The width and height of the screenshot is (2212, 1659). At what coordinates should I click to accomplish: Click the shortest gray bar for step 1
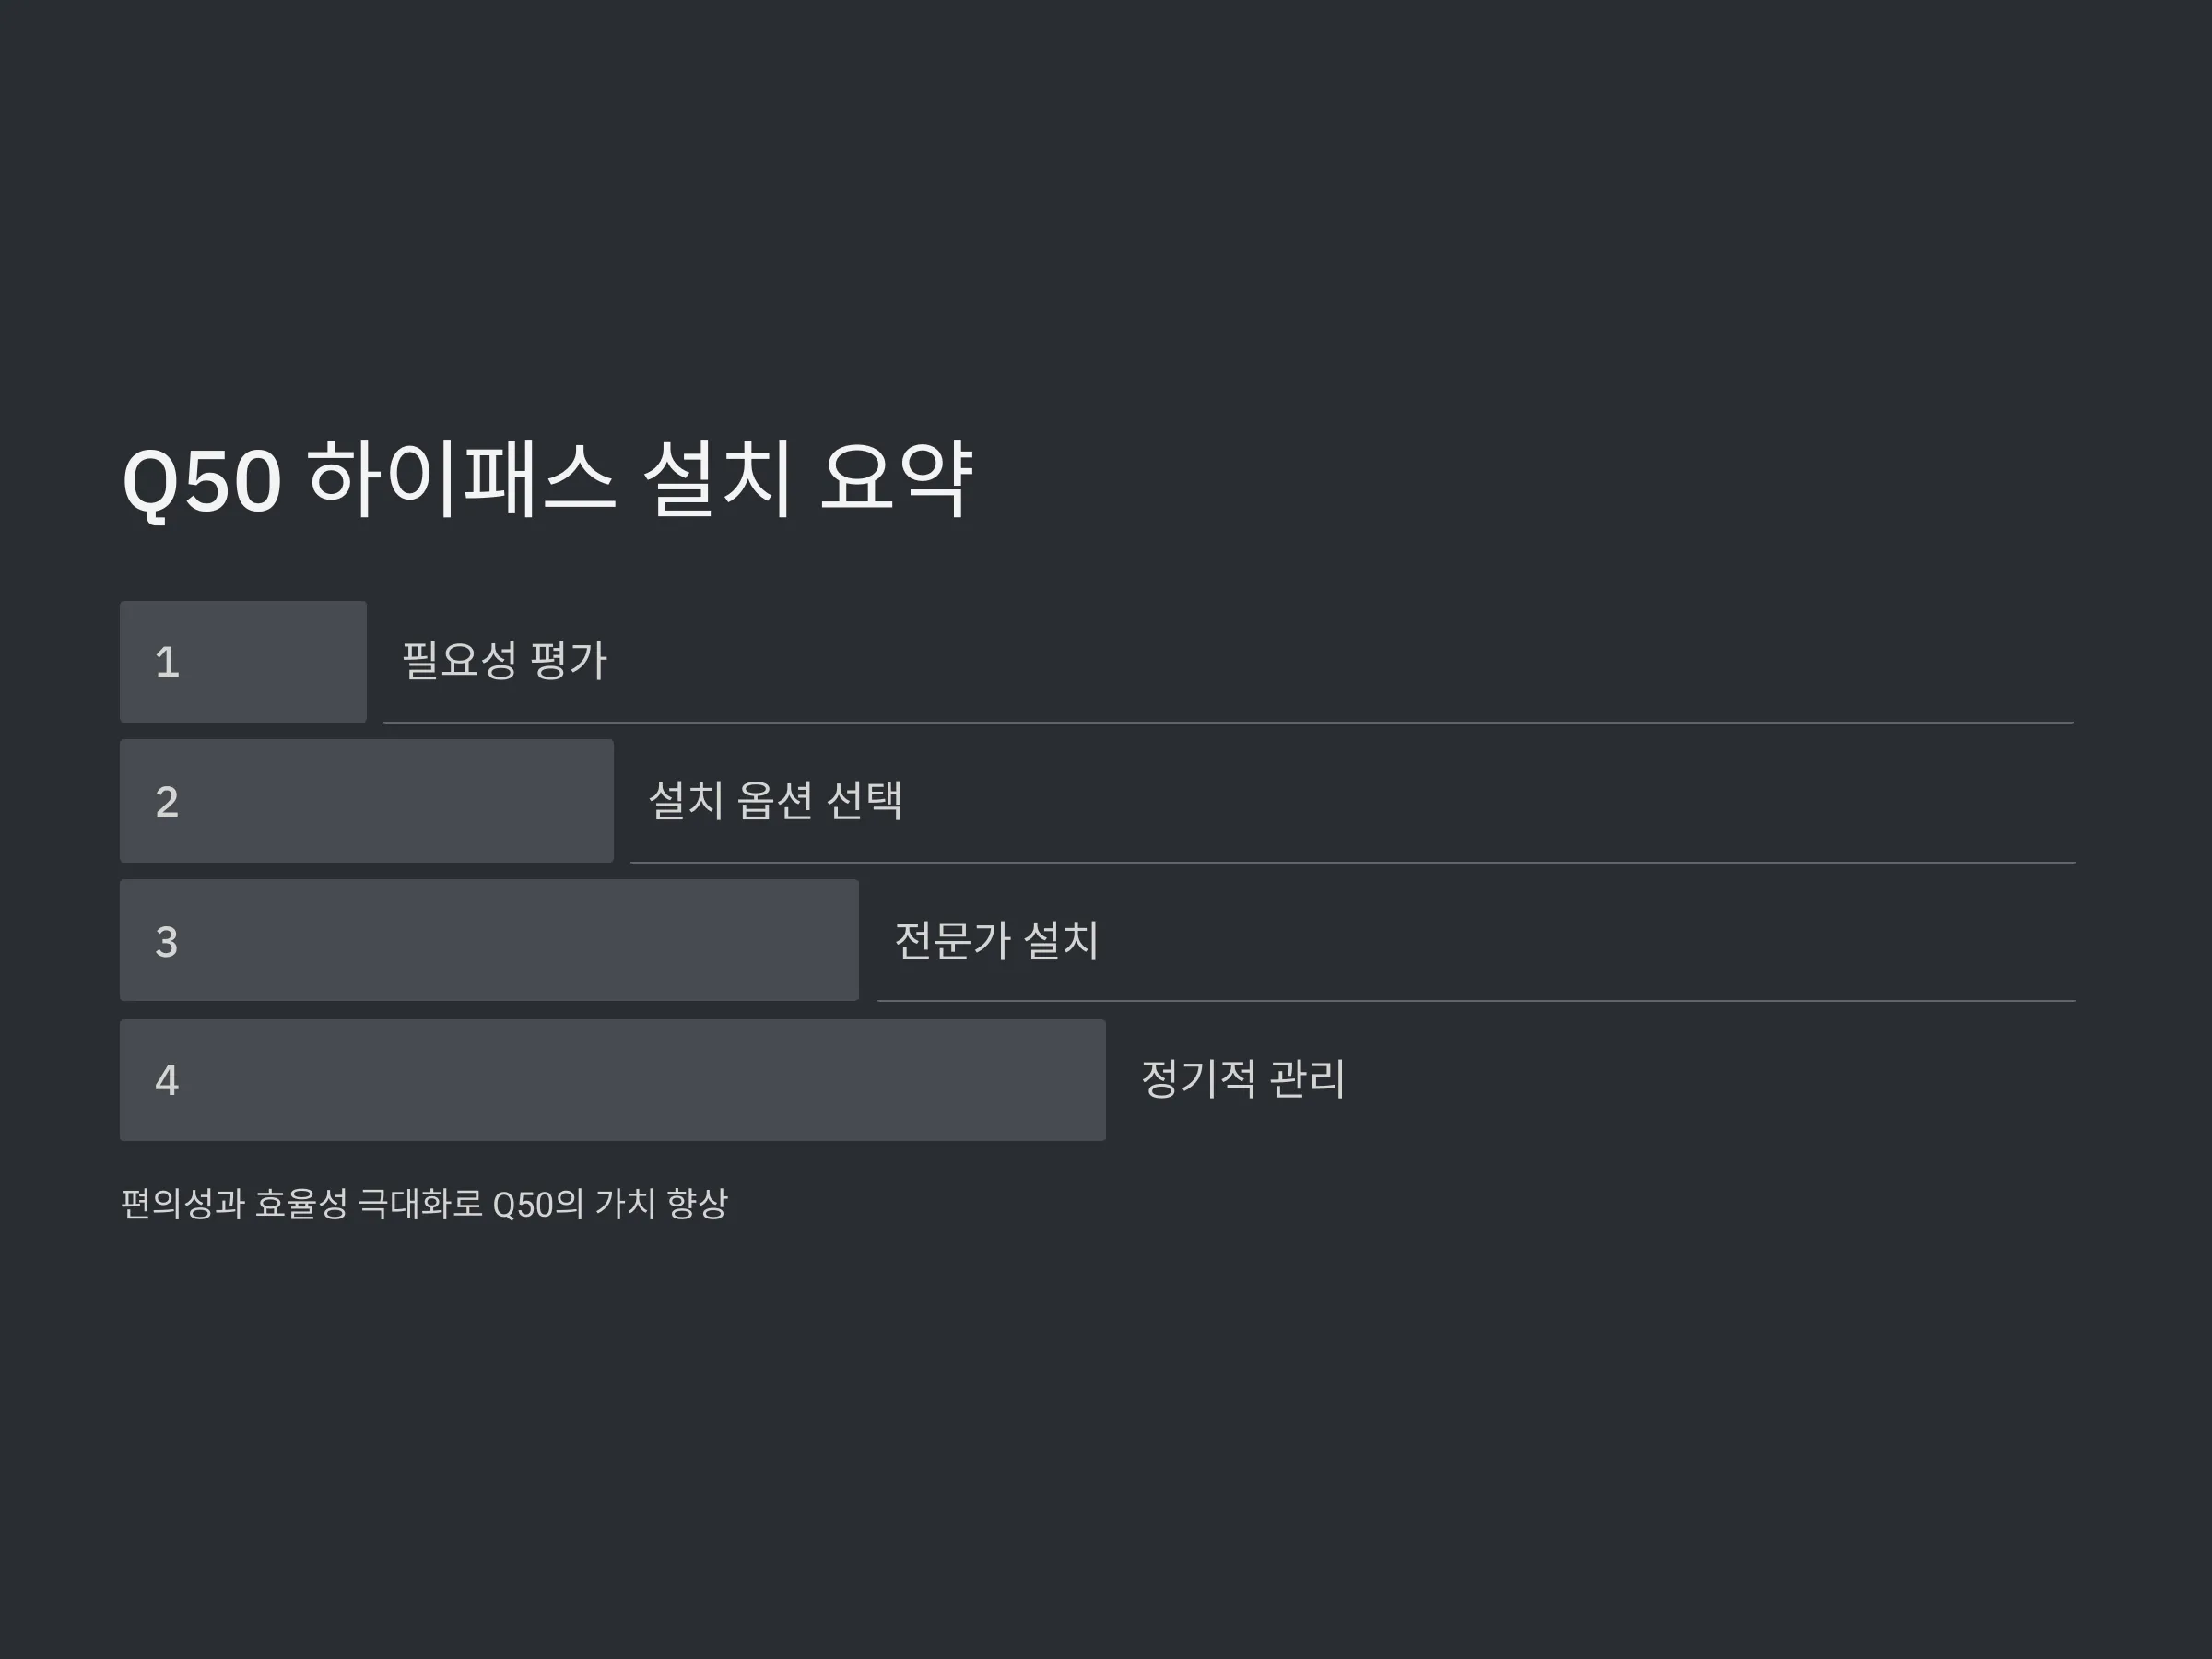coord(243,662)
